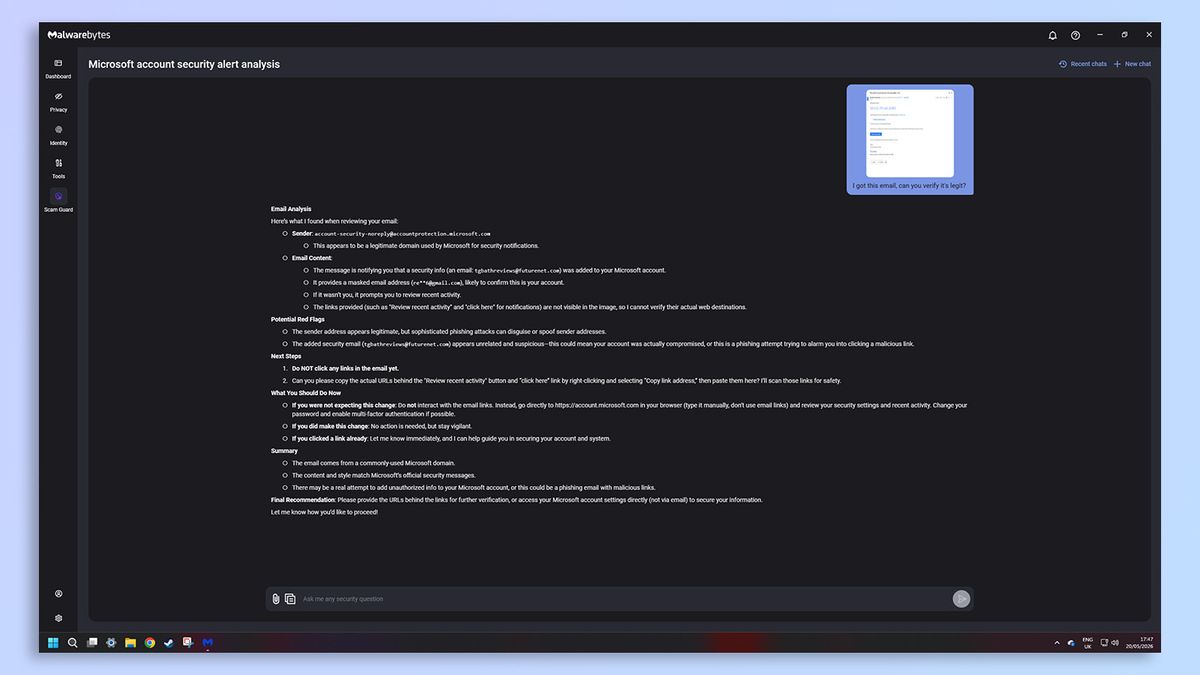Open the Privacy section in the sidebar
1200x675 pixels.
58,101
